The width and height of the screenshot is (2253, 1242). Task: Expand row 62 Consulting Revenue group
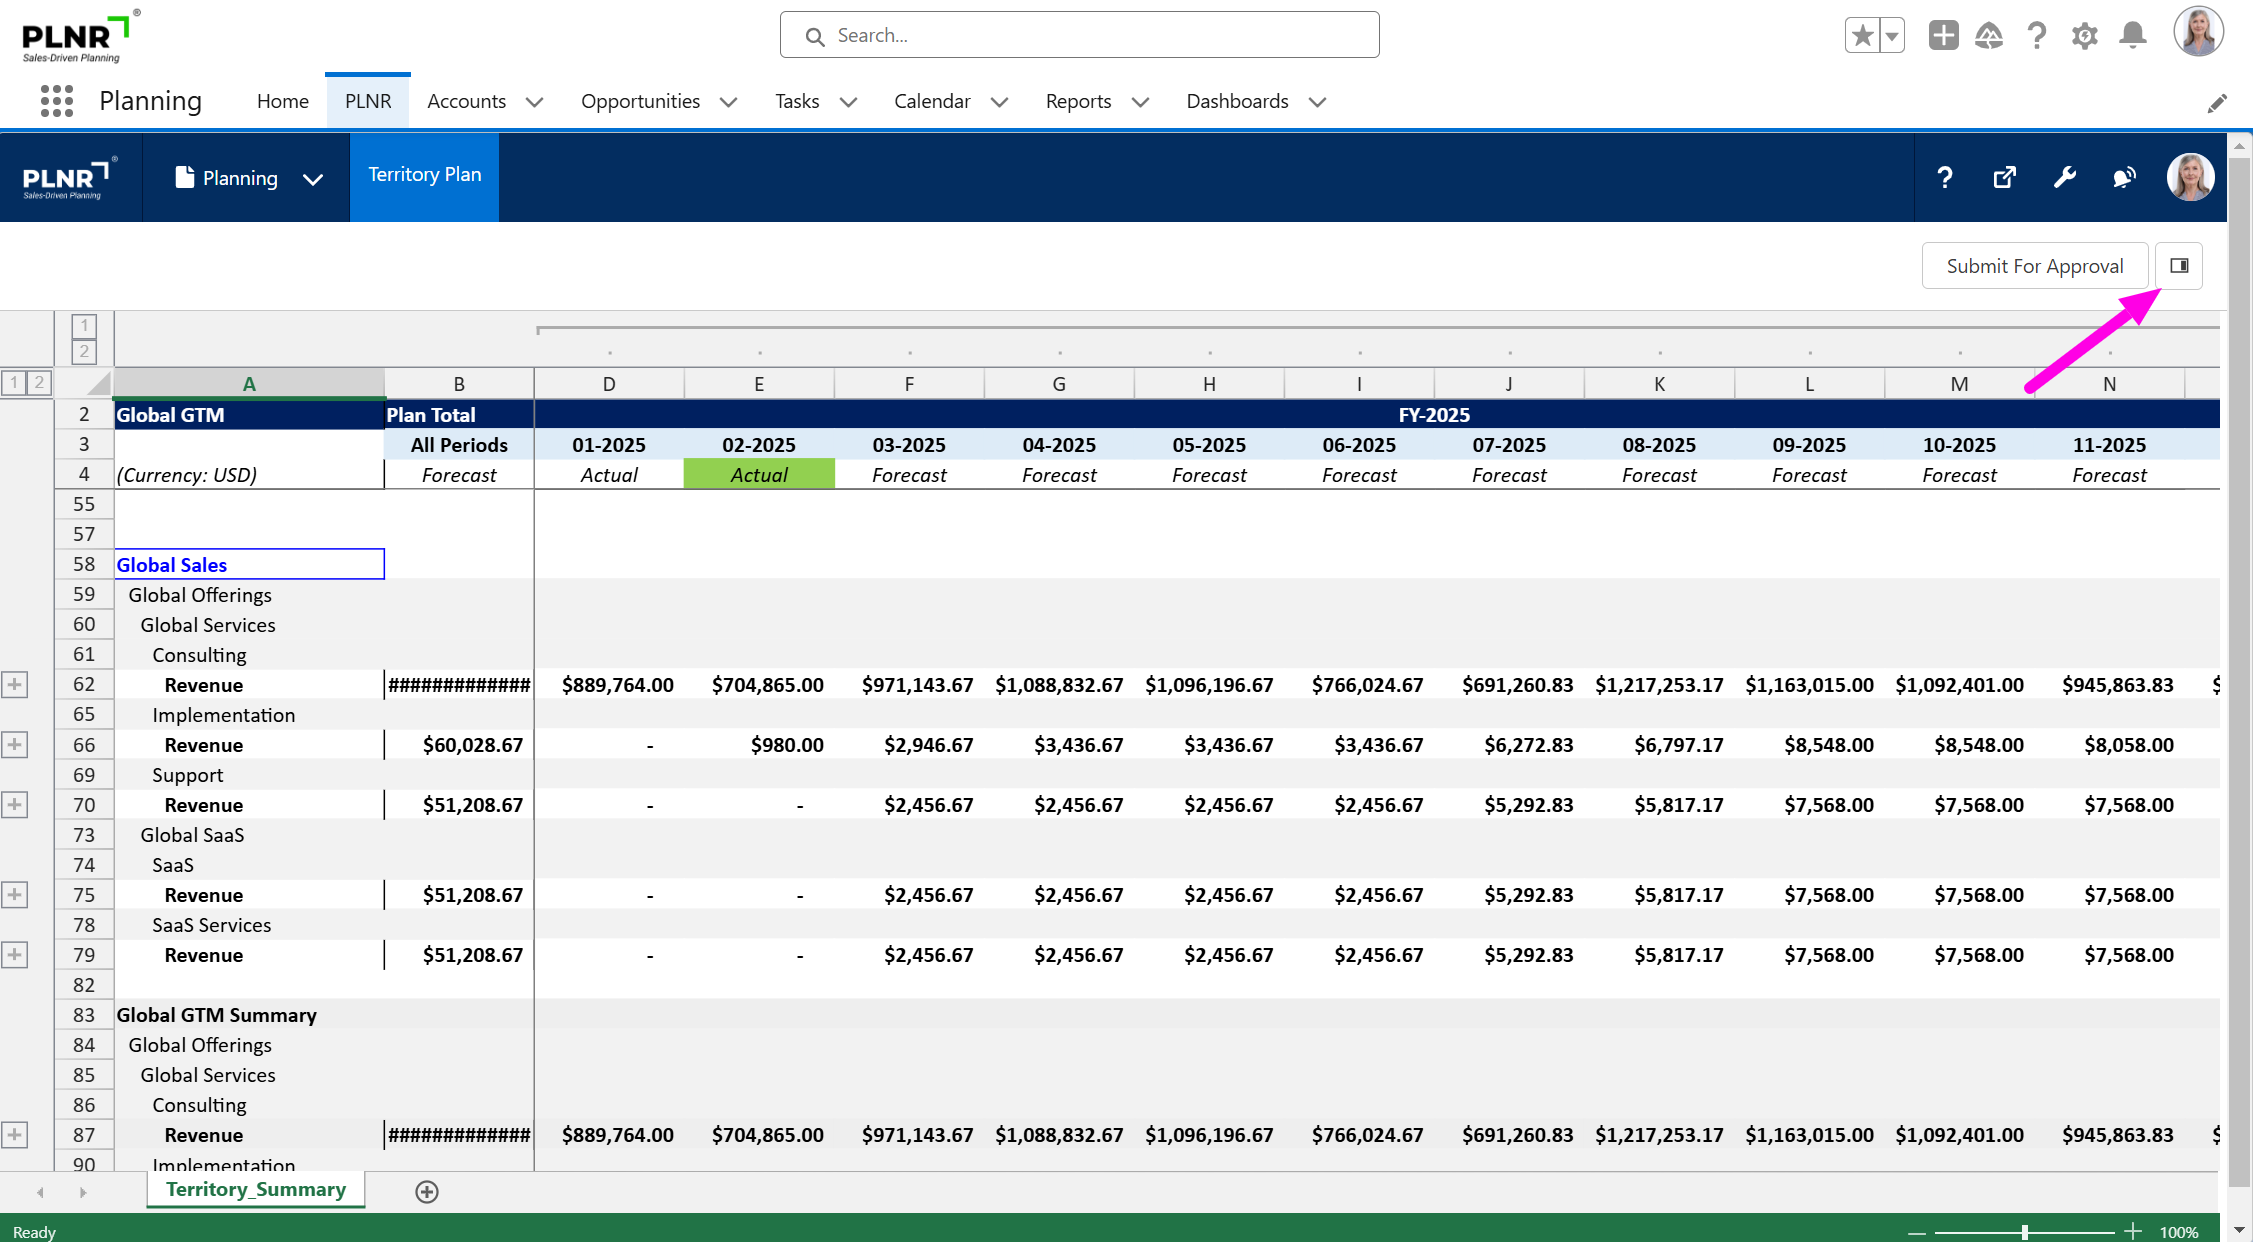[14, 685]
